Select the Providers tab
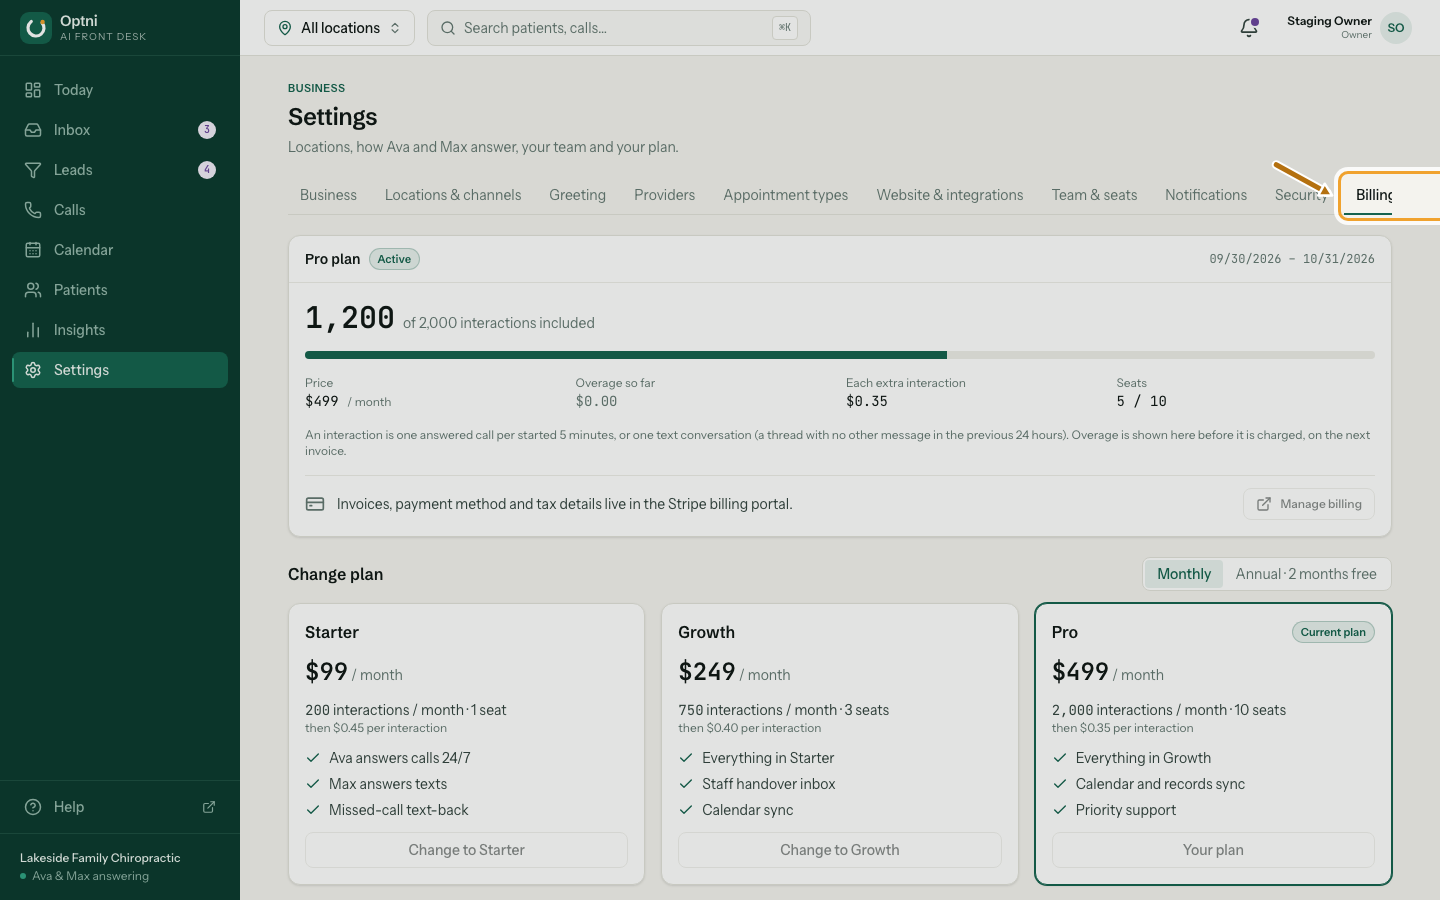This screenshot has width=1440, height=900. point(664,195)
